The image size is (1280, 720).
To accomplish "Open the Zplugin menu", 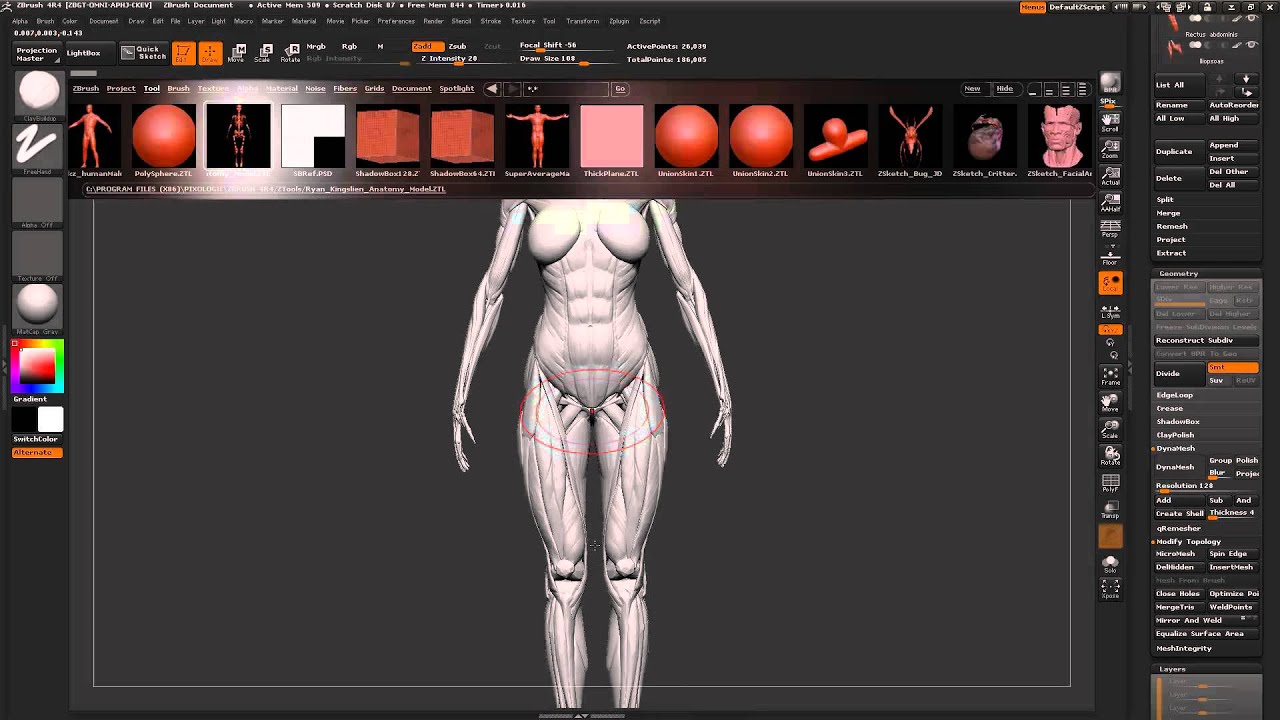I will point(619,21).
